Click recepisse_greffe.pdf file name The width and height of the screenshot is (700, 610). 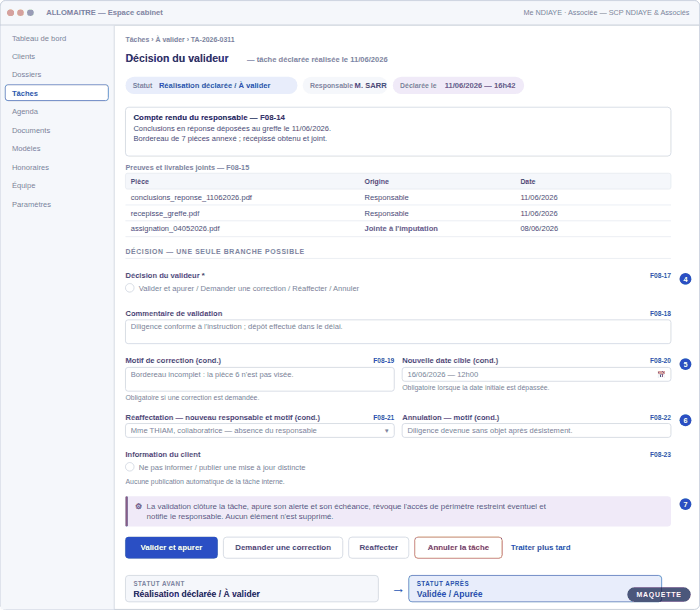(x=165, y=213)
